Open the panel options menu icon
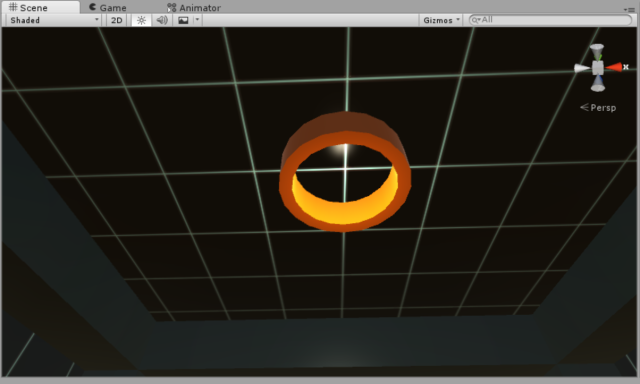640x384 pixels. coord(629,9)
